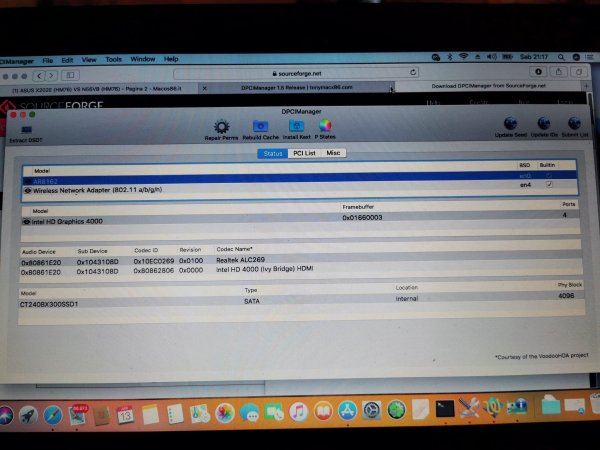Image resolution: width=600 pixels, height=450 pixels.
Task: Open the Help menu
Action: pyautogui.click(x=171, y=59)
